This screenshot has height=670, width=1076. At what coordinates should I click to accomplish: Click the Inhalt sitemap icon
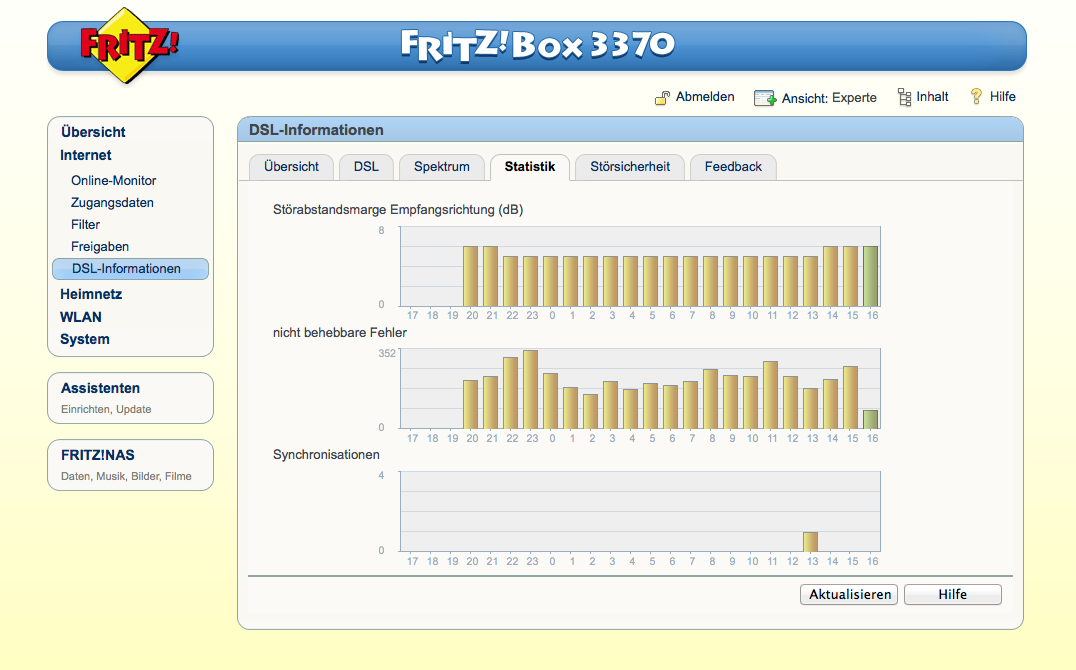click(904, 97)
